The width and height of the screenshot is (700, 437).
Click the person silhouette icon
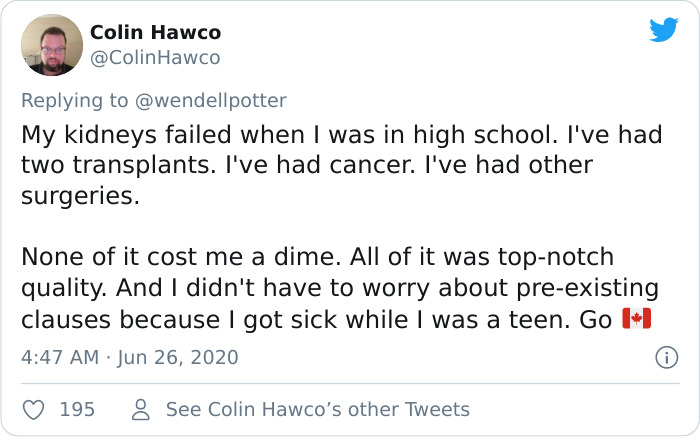pos(141,409)
